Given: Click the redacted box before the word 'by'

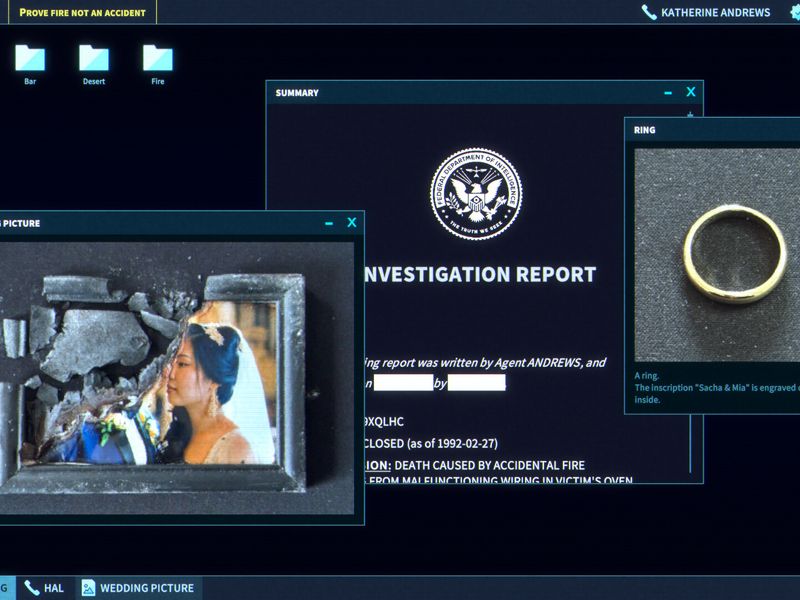Looking at the screenshot, I should tap(404, 383).
